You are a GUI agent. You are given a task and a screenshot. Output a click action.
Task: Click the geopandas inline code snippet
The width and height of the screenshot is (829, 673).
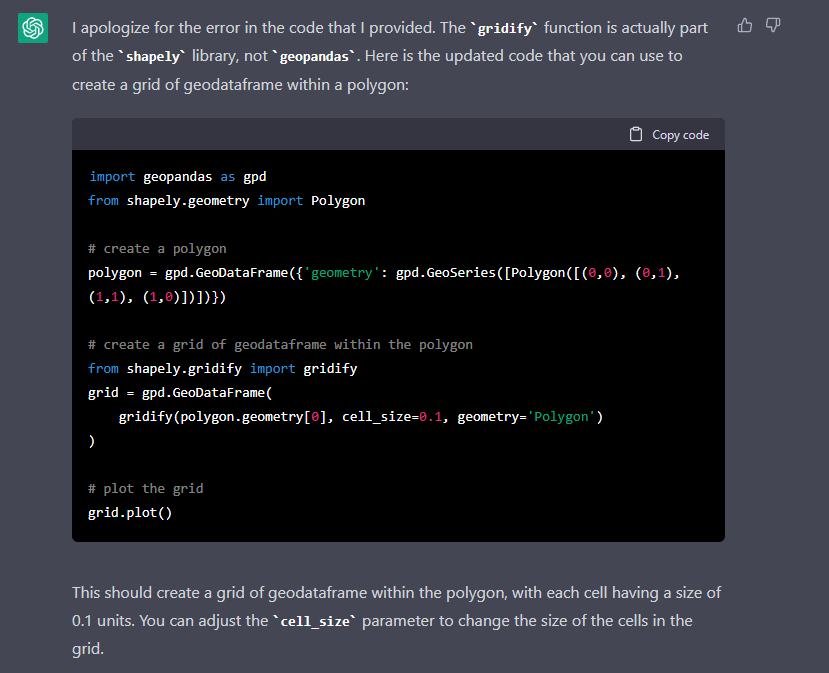tap(314, 56)
